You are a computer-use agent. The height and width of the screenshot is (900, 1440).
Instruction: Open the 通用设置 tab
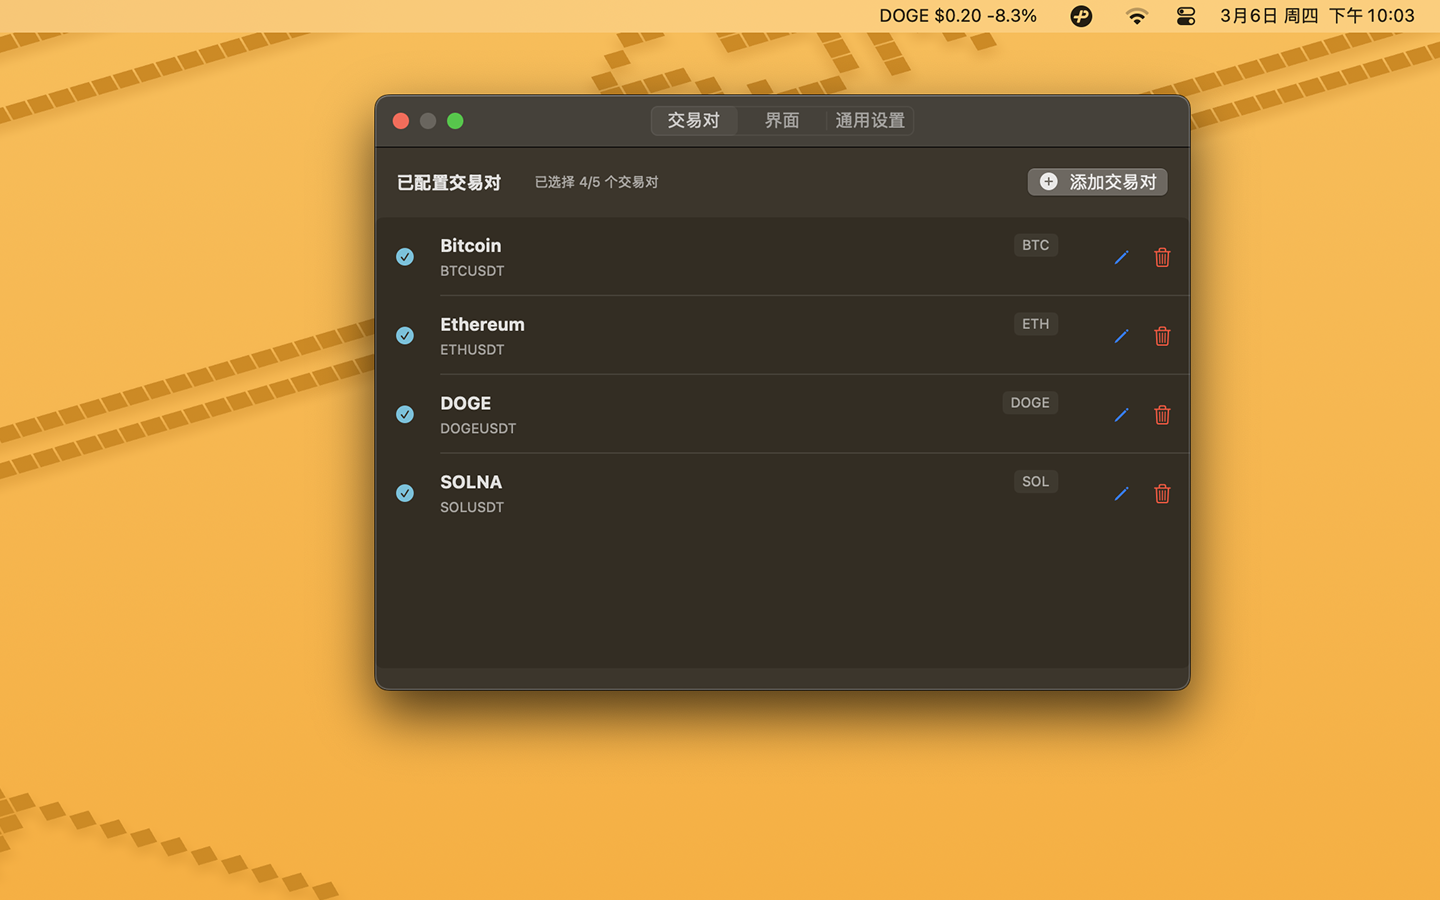click(x=870, y=121)
